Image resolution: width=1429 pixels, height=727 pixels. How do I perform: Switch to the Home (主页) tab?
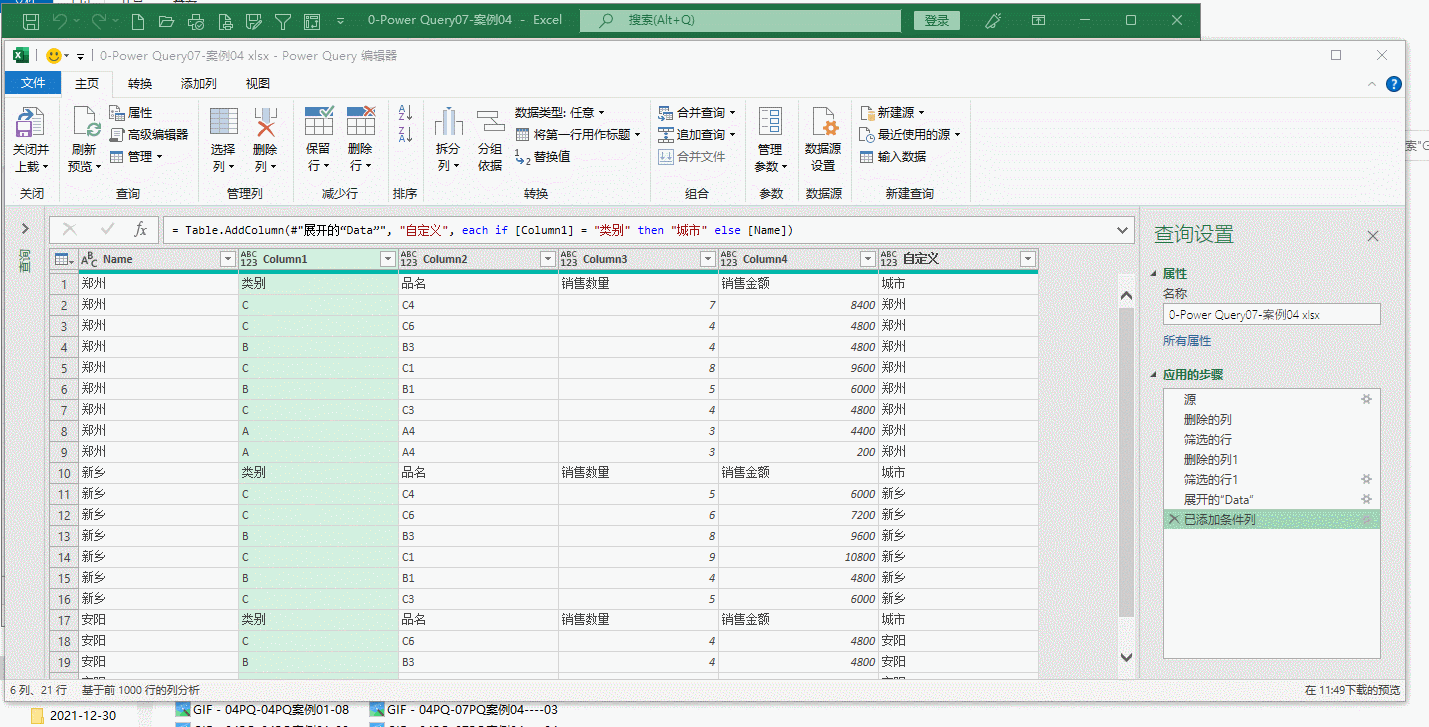point(87,84)
